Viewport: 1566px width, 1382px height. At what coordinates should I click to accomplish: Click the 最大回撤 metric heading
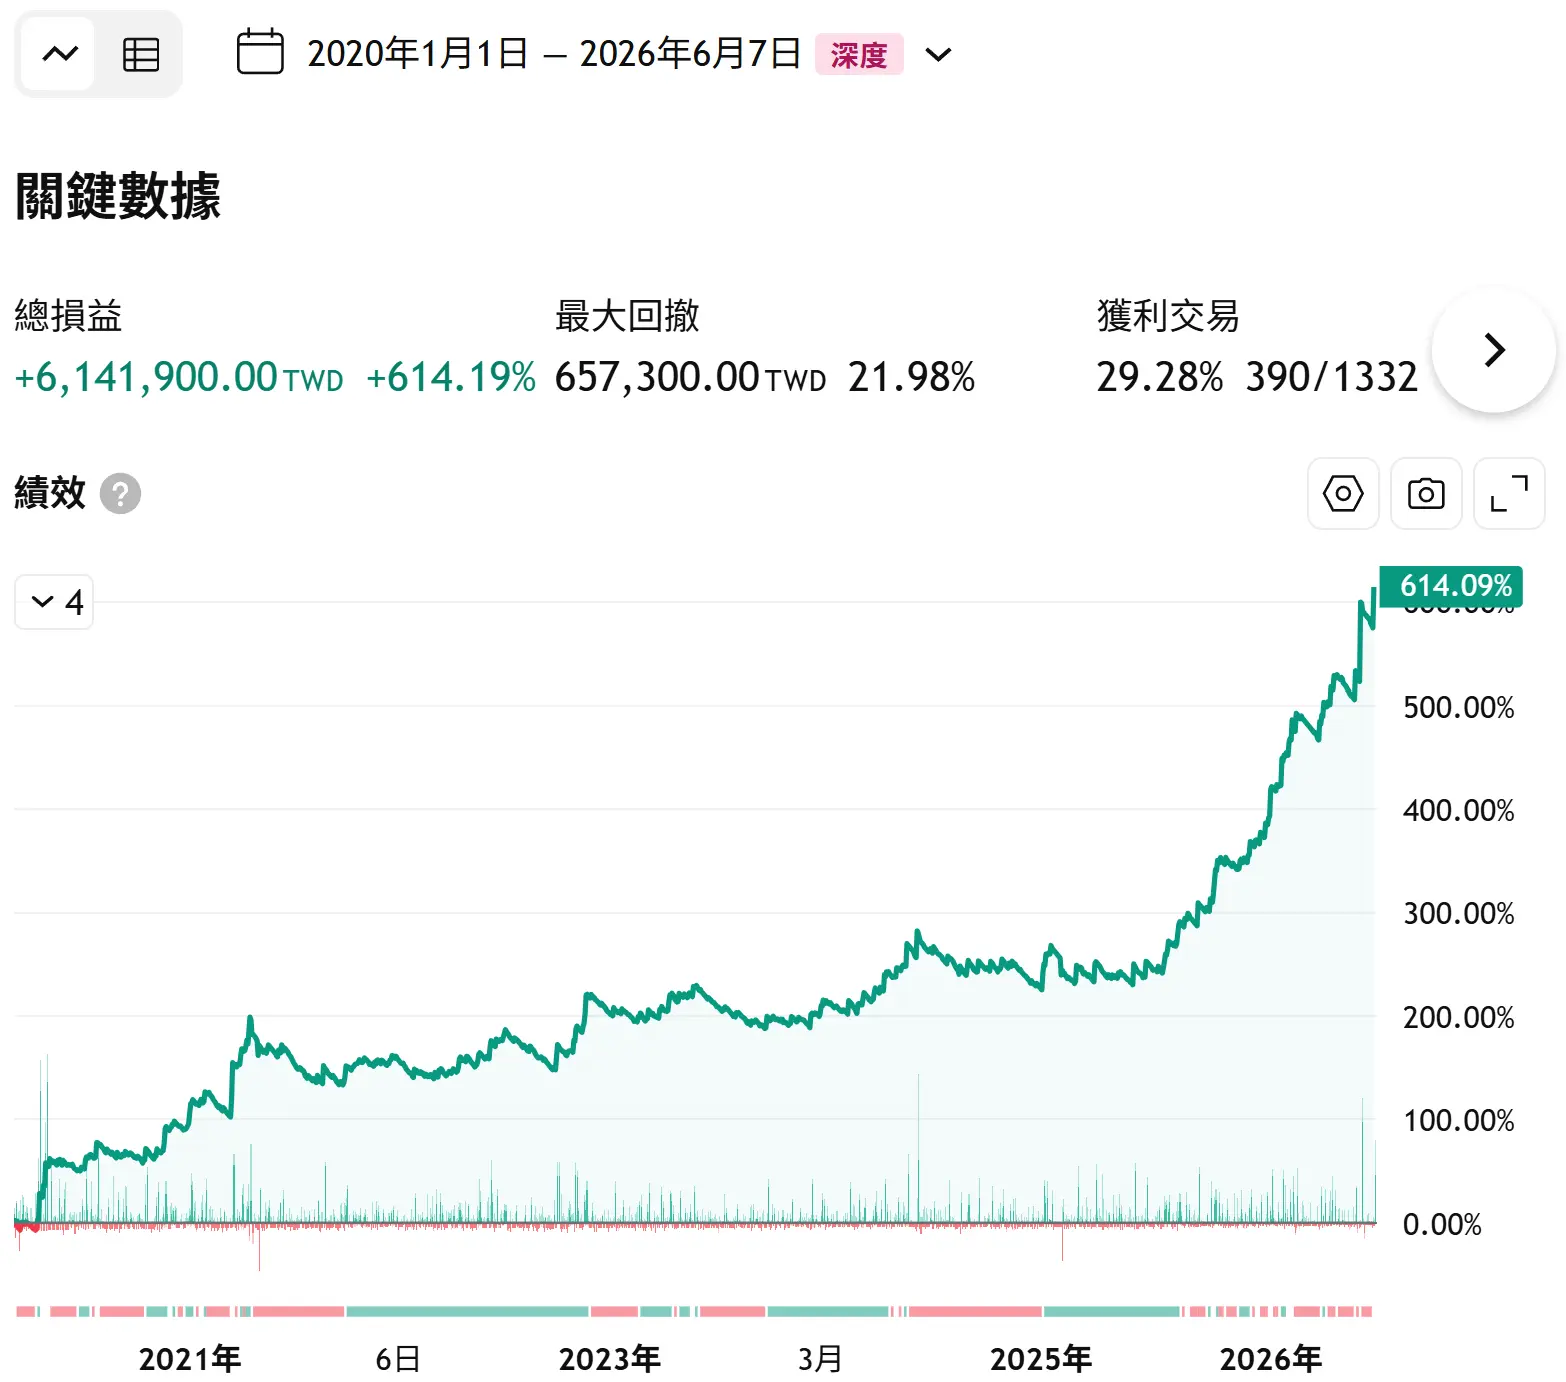[x=627, y=316]
